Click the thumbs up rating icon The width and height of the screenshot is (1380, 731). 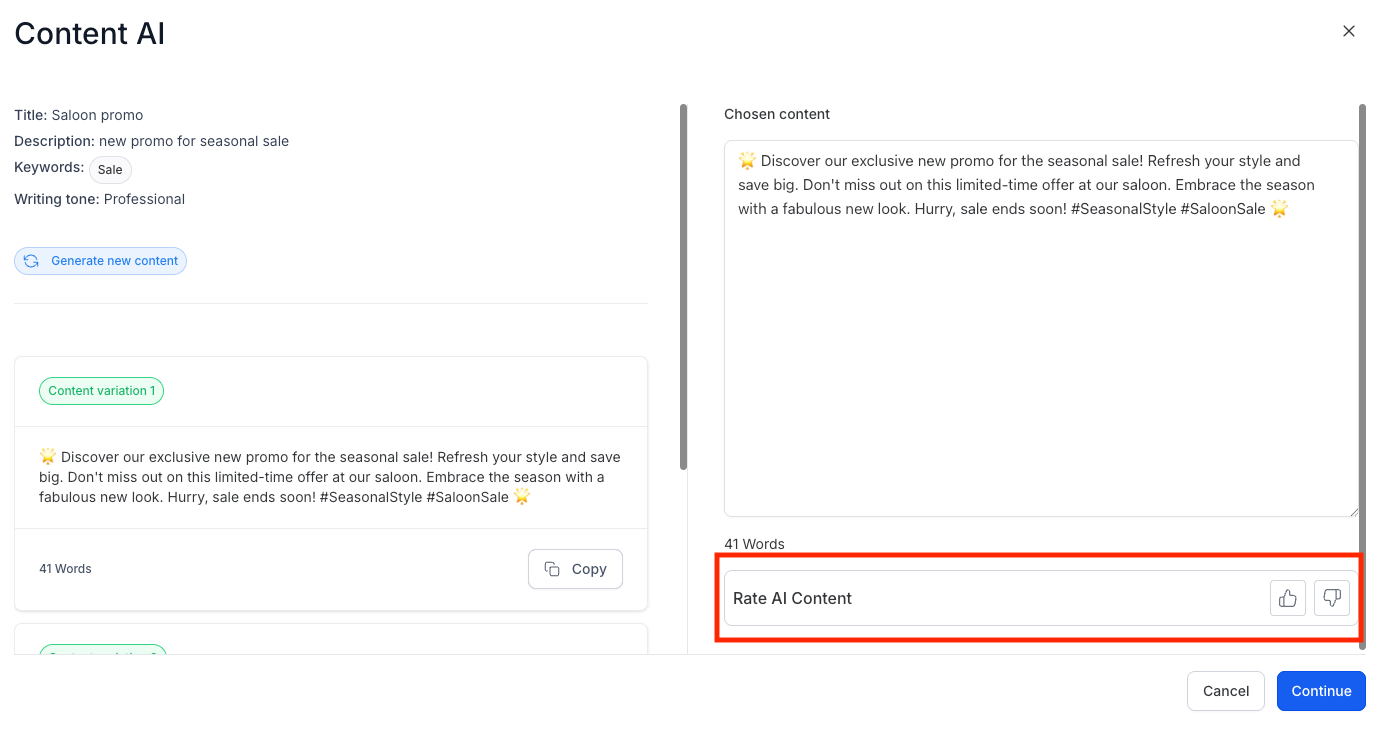click(x=1287, y=598)
